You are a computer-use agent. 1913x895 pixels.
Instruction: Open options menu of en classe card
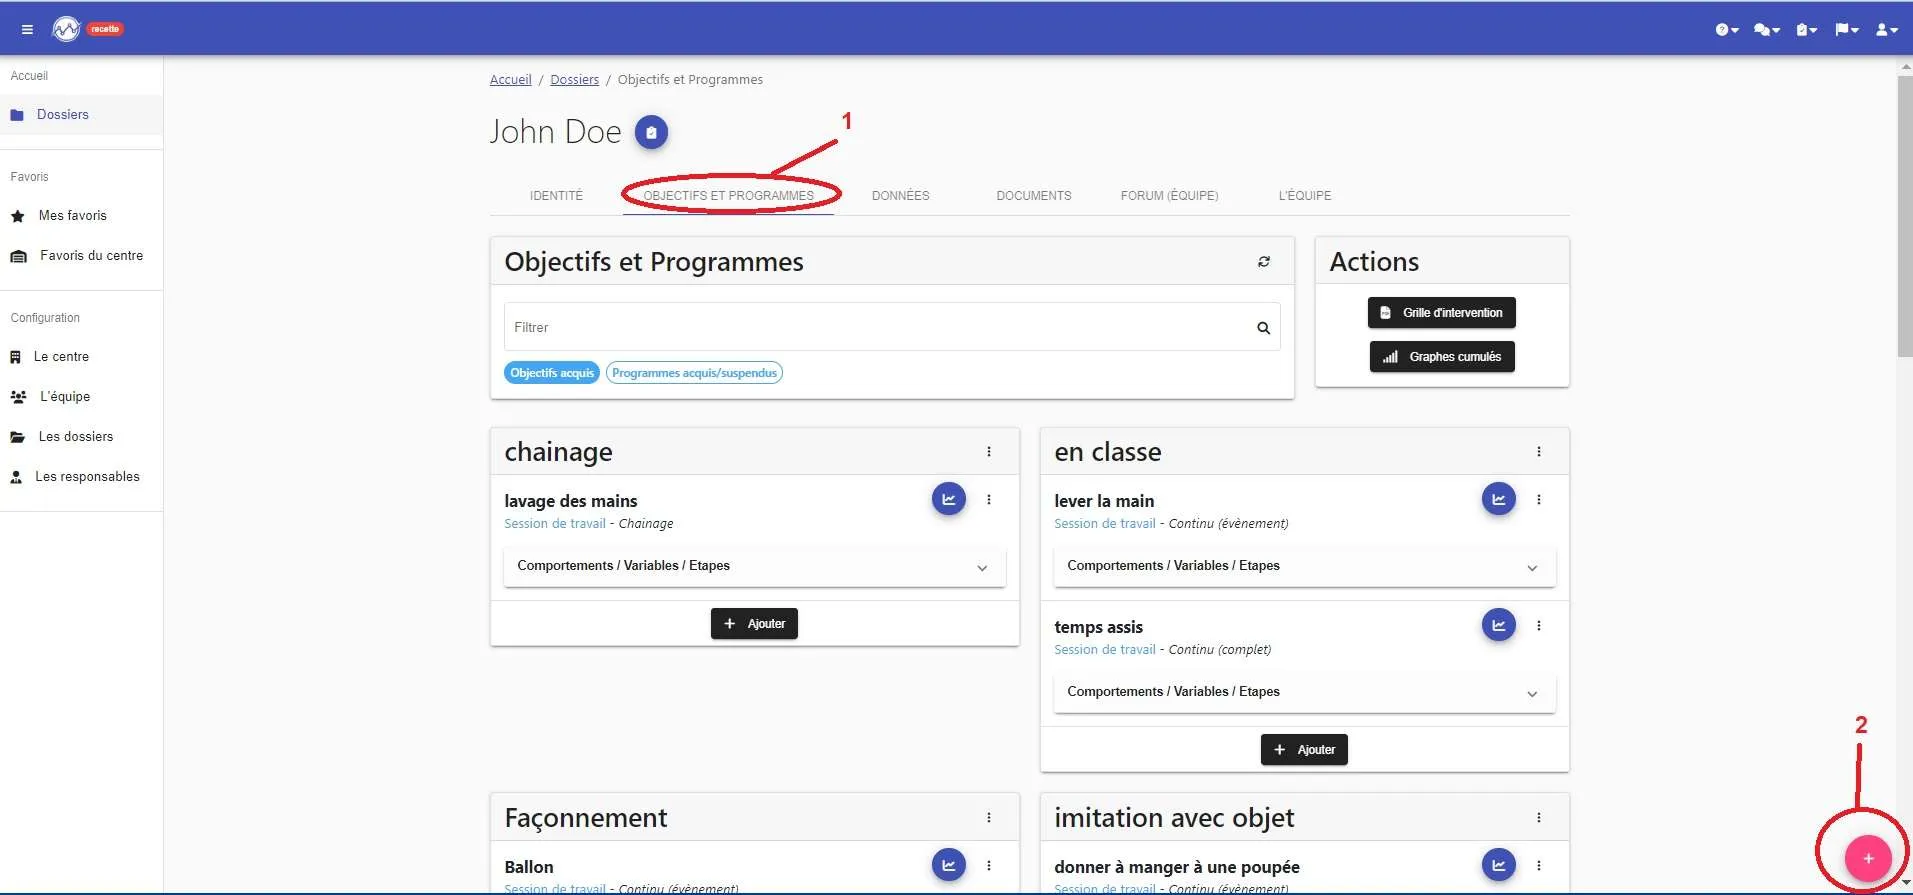click(x=1539, y=452)
